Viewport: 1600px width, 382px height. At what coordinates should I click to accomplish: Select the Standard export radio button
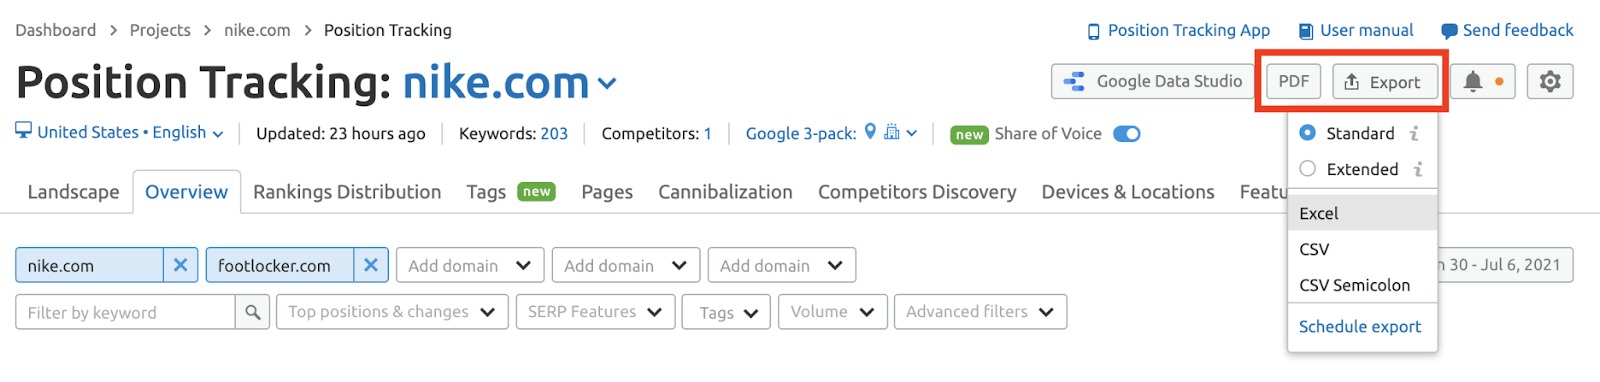[x=1307, y=132]
